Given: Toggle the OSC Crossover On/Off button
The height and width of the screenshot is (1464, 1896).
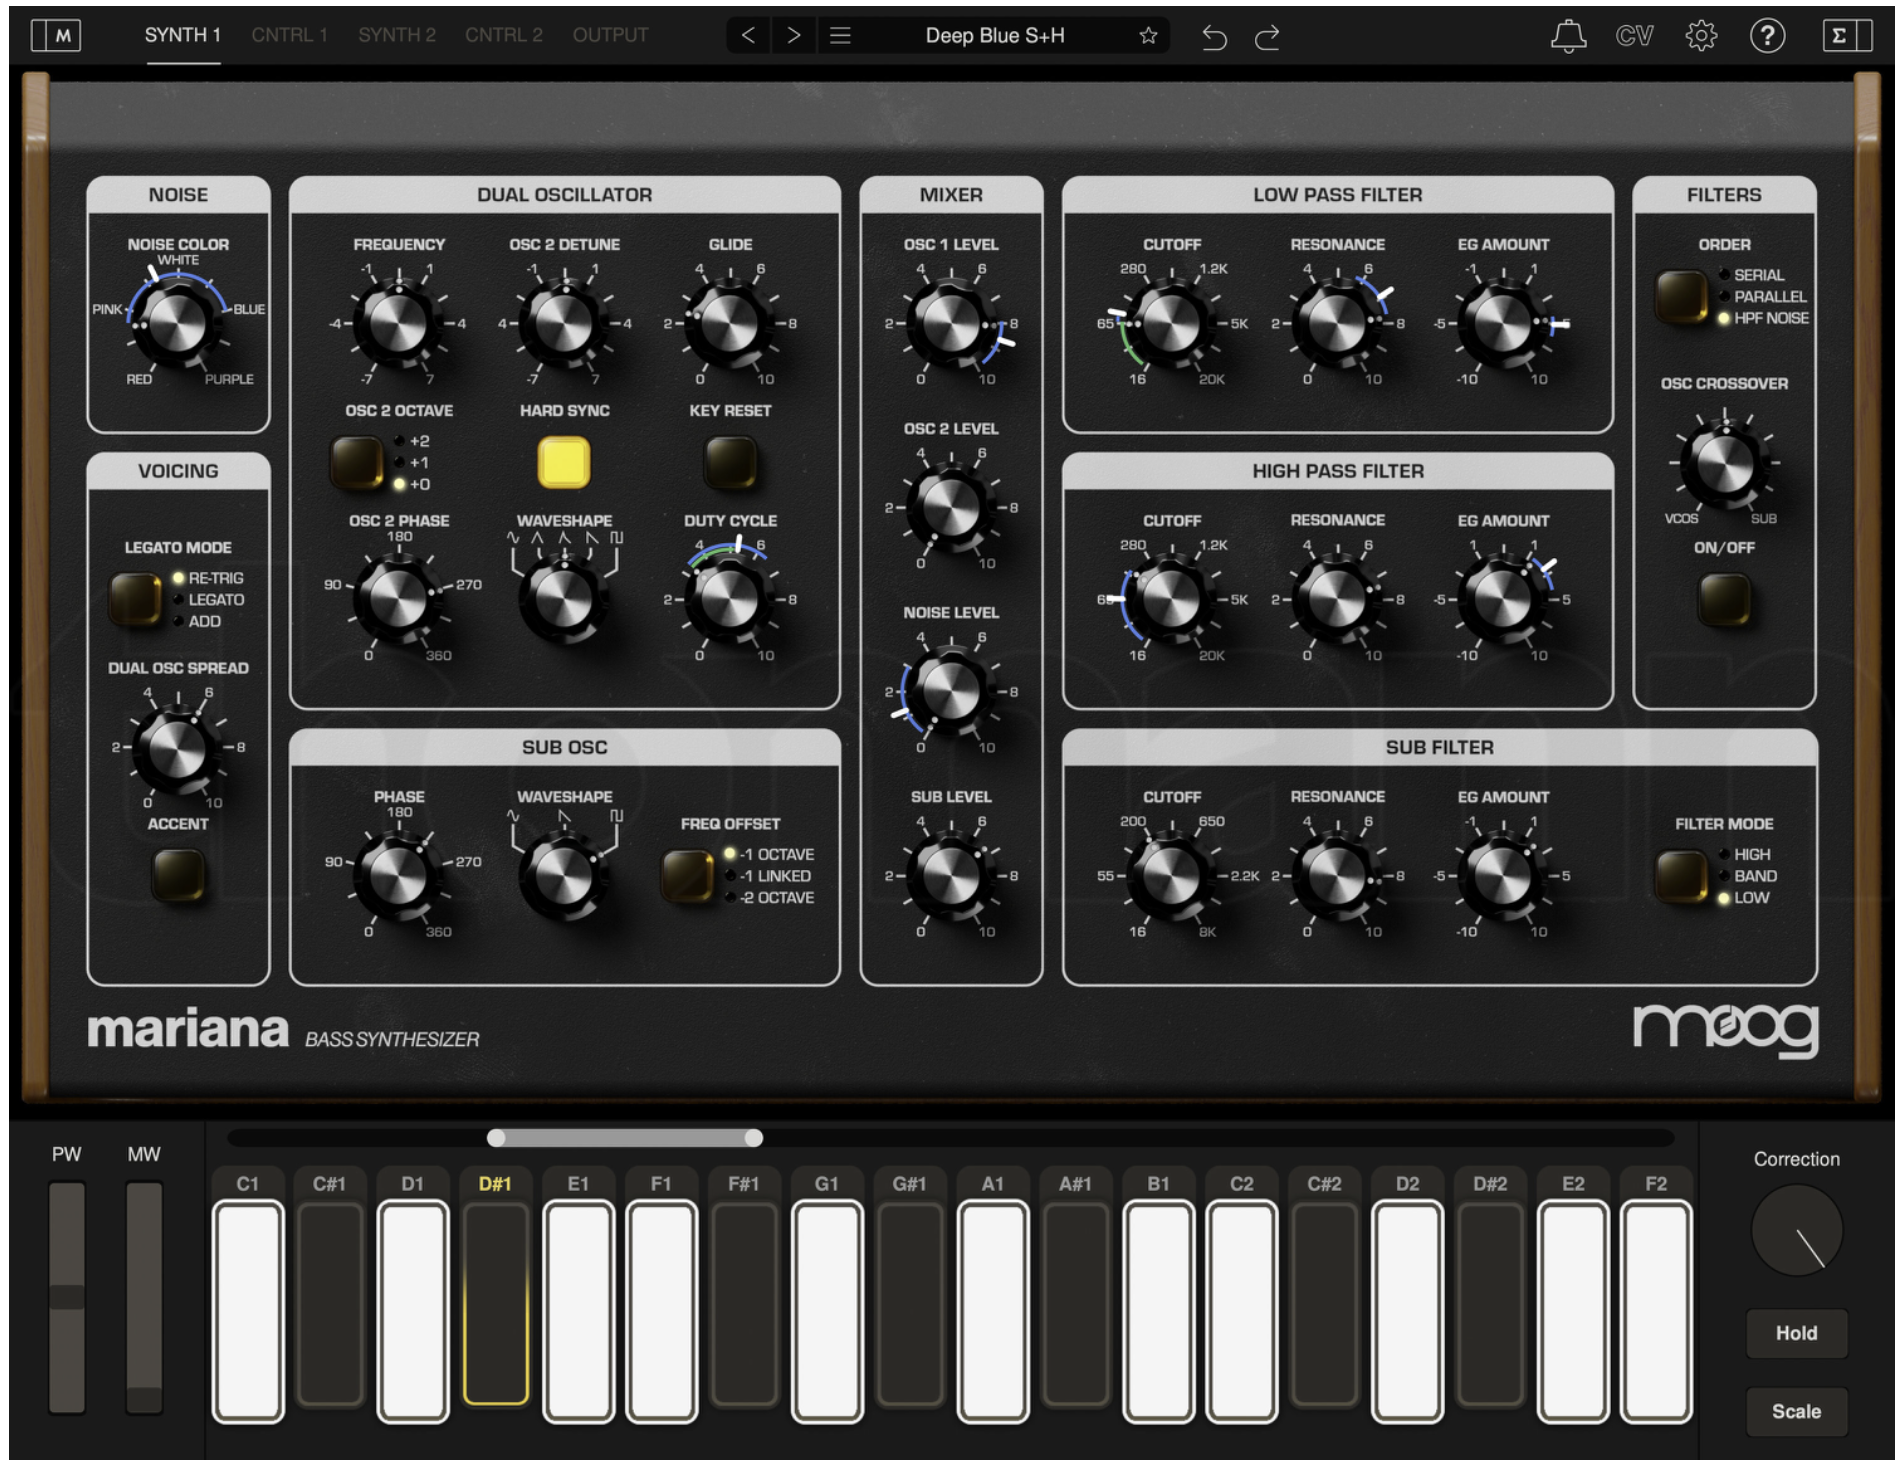Looking at the screenshot, I should click(x=1724, y=599).
